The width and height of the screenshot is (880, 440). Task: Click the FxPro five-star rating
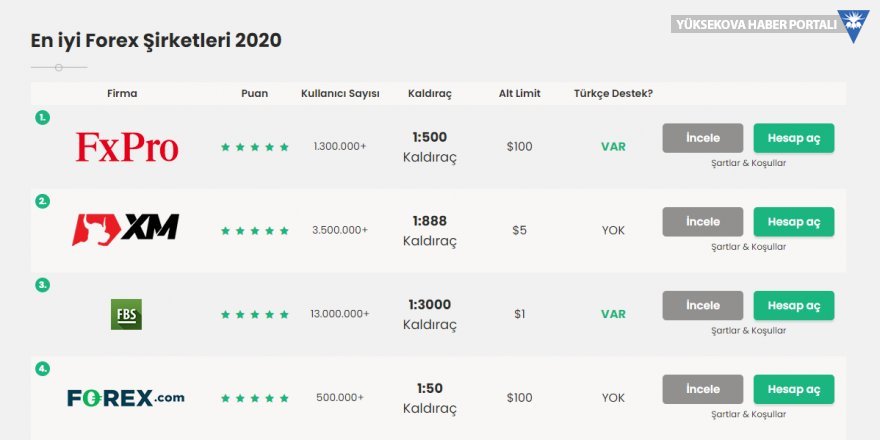click(x=255, y=147)
